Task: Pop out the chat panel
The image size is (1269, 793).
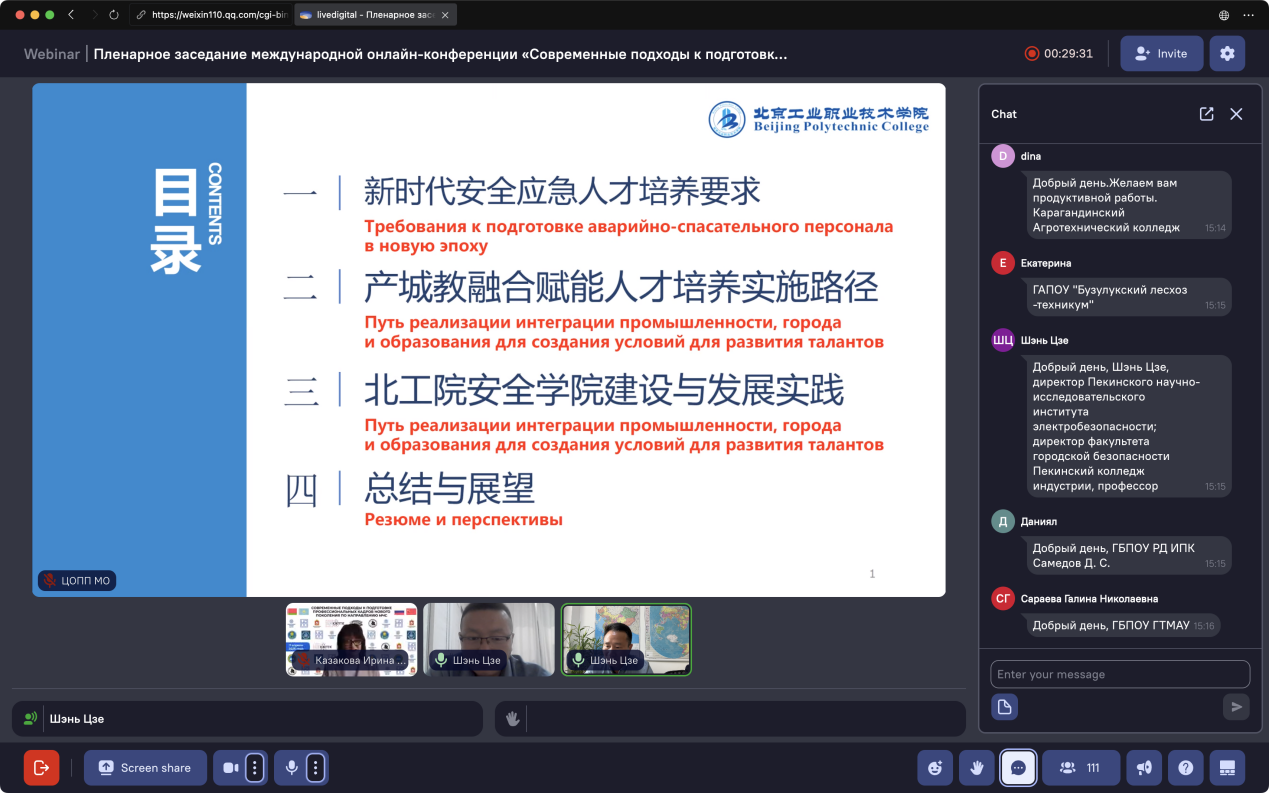Action: pyautogui.click(x=1206, y=114)
